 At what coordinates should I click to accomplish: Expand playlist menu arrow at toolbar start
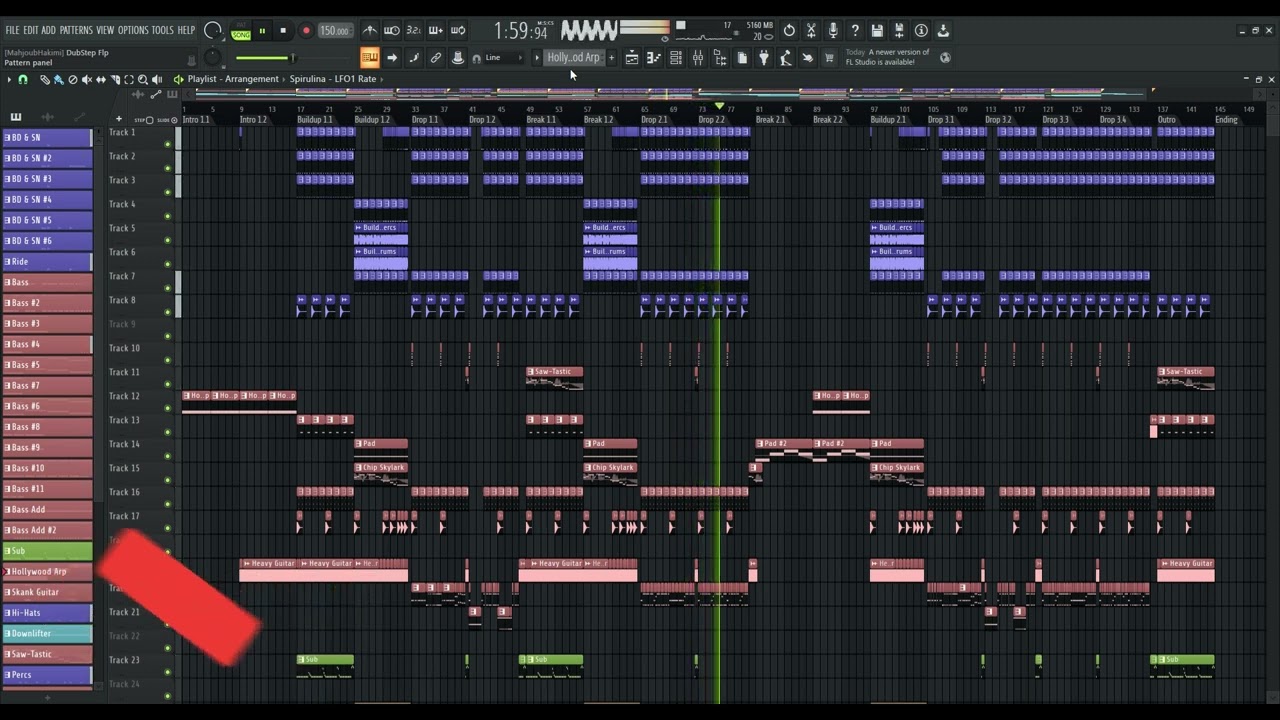[9, 79]
